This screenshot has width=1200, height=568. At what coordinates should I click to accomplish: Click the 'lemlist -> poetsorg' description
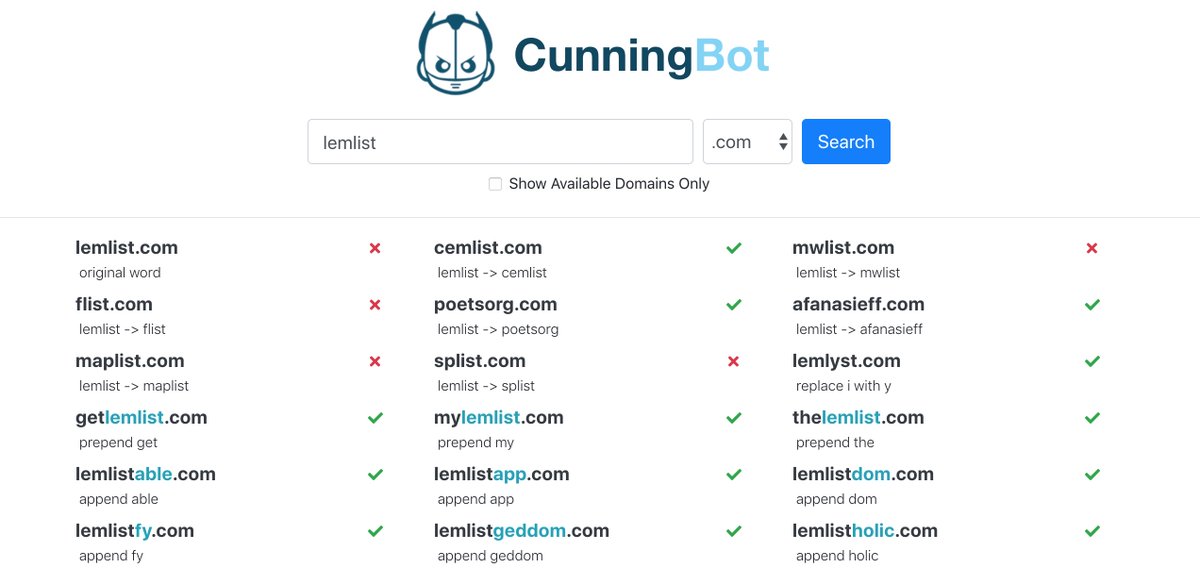(x=498, y=329)
